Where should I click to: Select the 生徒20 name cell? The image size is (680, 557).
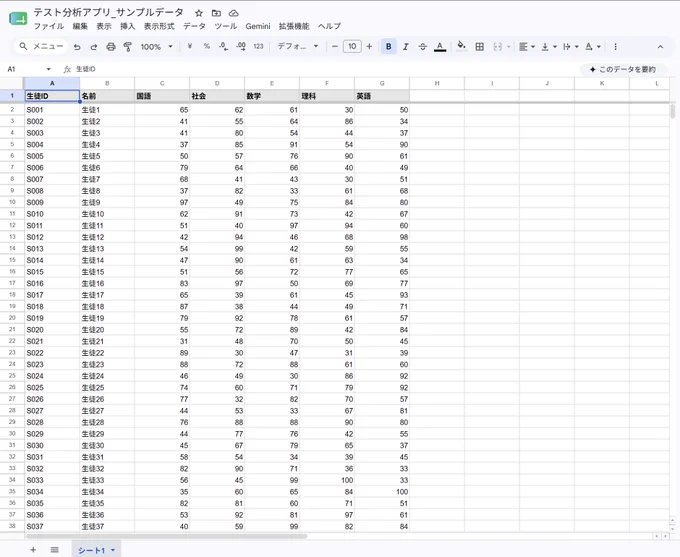click(x=107, y=330)
